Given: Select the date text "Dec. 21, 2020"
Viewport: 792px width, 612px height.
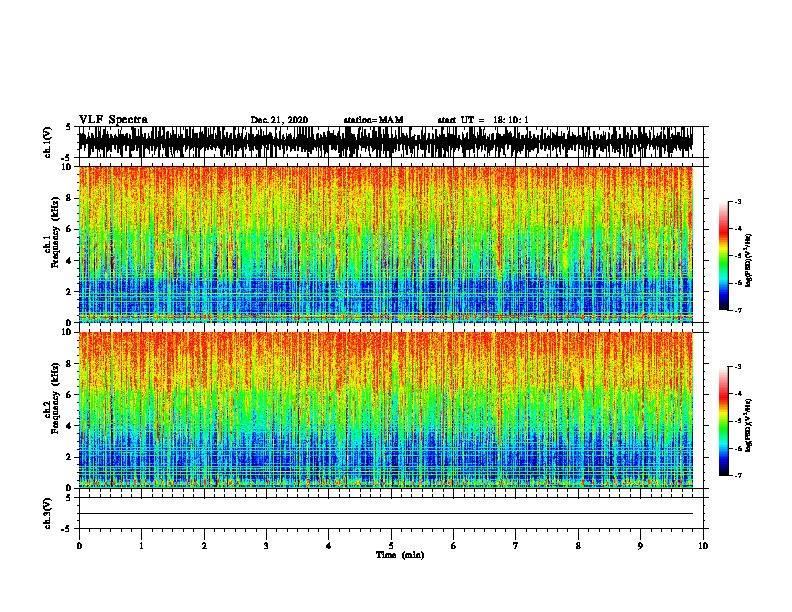Looking at the screenshot, I should click(x=279, y=120).
